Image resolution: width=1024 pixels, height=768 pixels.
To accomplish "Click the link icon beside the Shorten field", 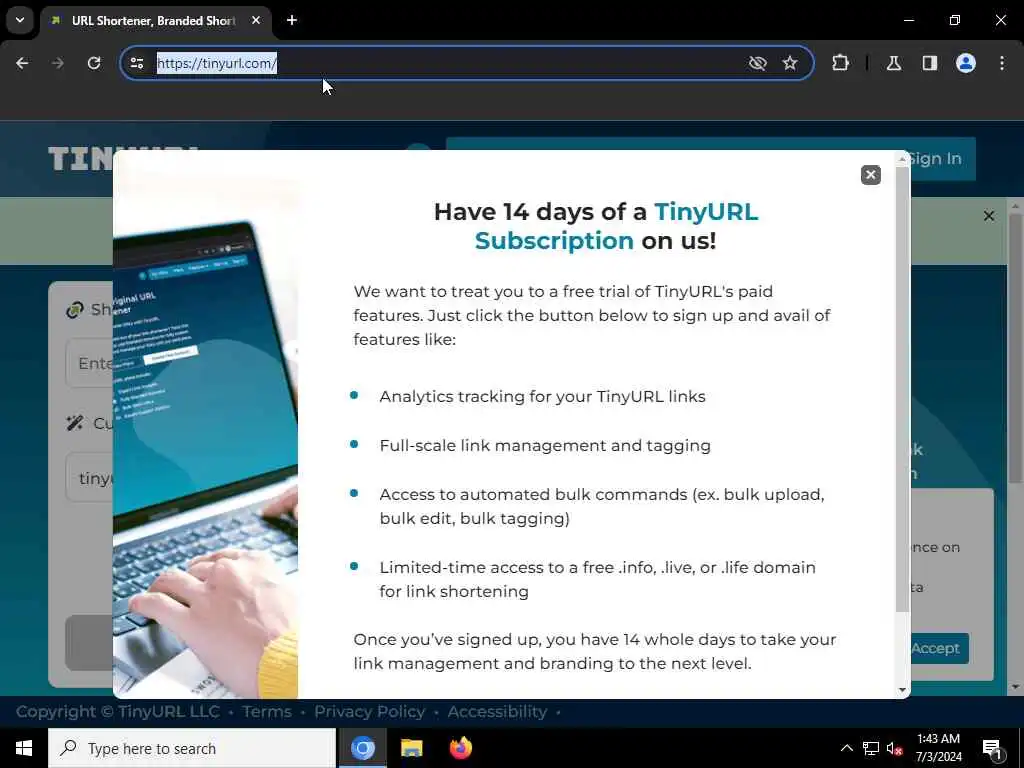I will (x=74, y=310).
